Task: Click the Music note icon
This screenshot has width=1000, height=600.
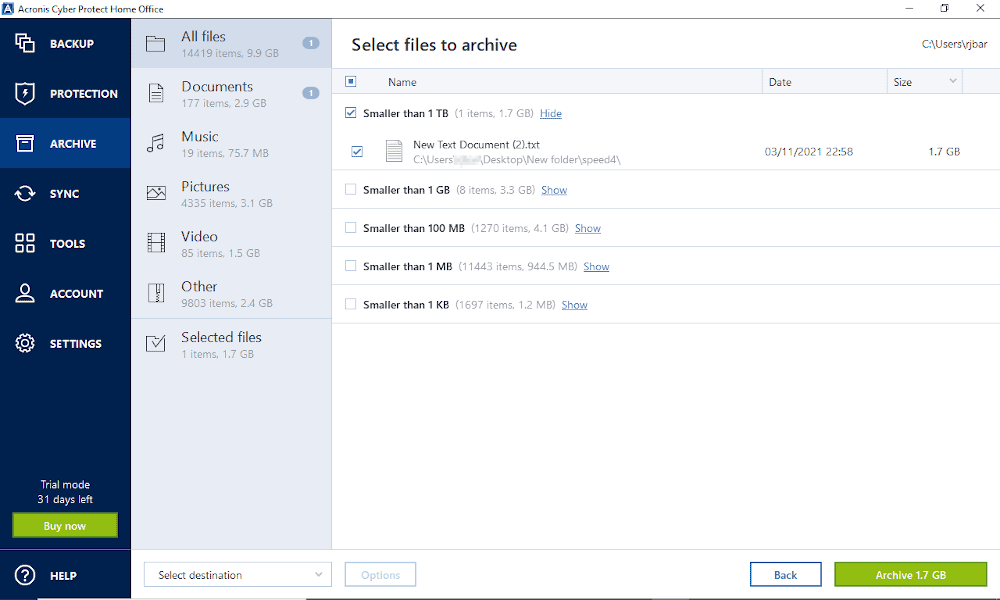Action: [x=156, y=143]
